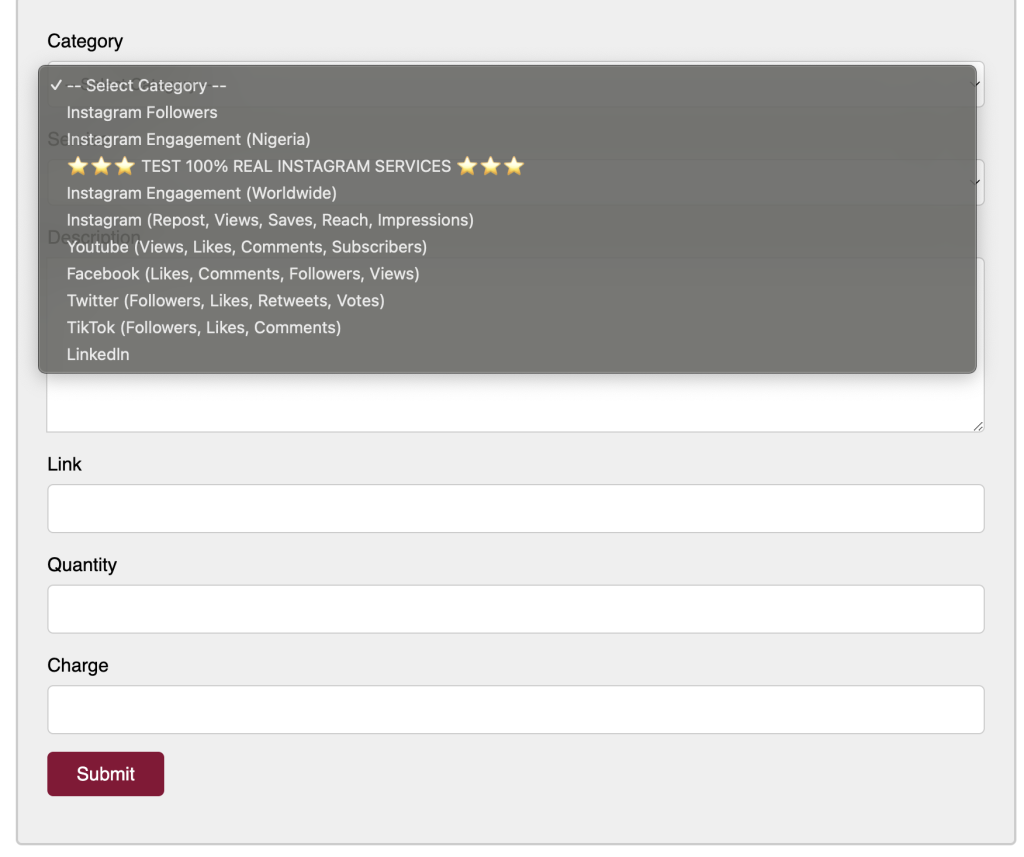Click the Category field label
Screen dimensions: 1024x857
click(x=85, y=41)
